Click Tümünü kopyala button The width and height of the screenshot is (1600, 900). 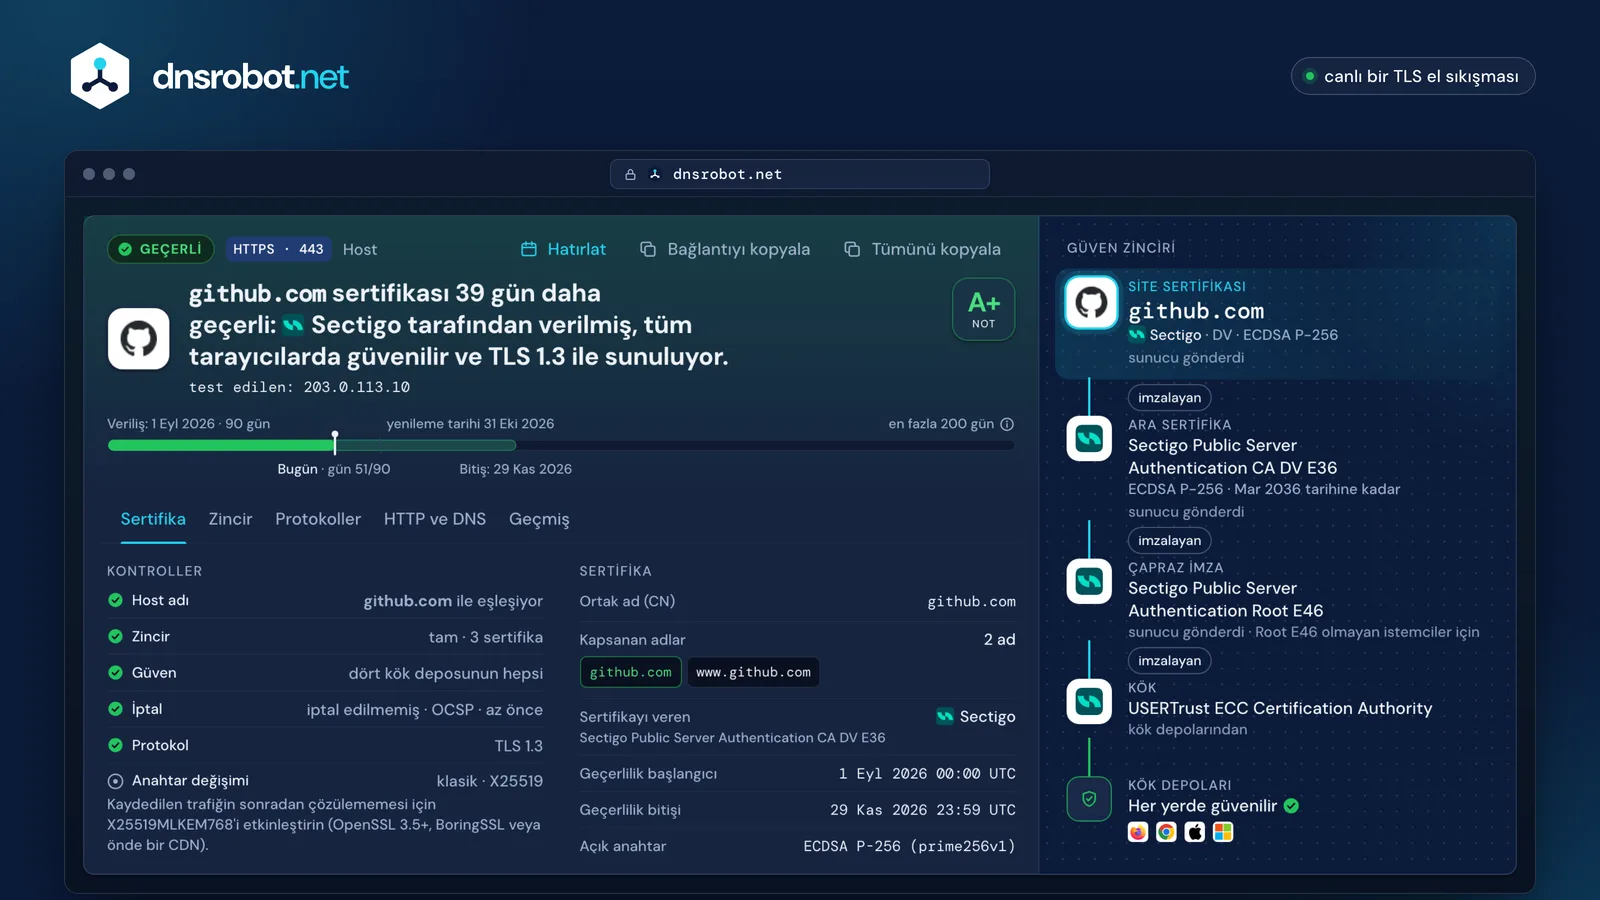(x=922, y=249)
